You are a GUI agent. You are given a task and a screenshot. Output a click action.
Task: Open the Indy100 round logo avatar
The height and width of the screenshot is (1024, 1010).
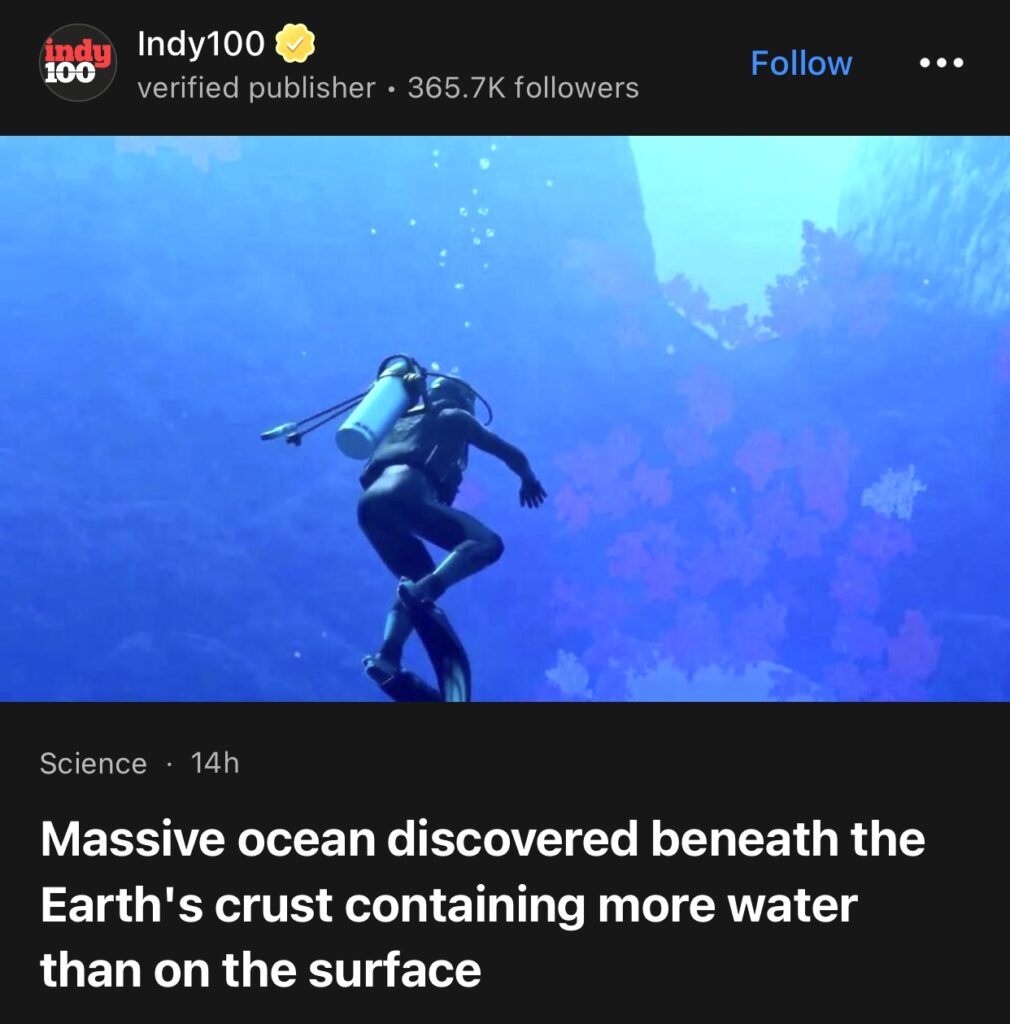pyautogui.click(x=78, y=63)
